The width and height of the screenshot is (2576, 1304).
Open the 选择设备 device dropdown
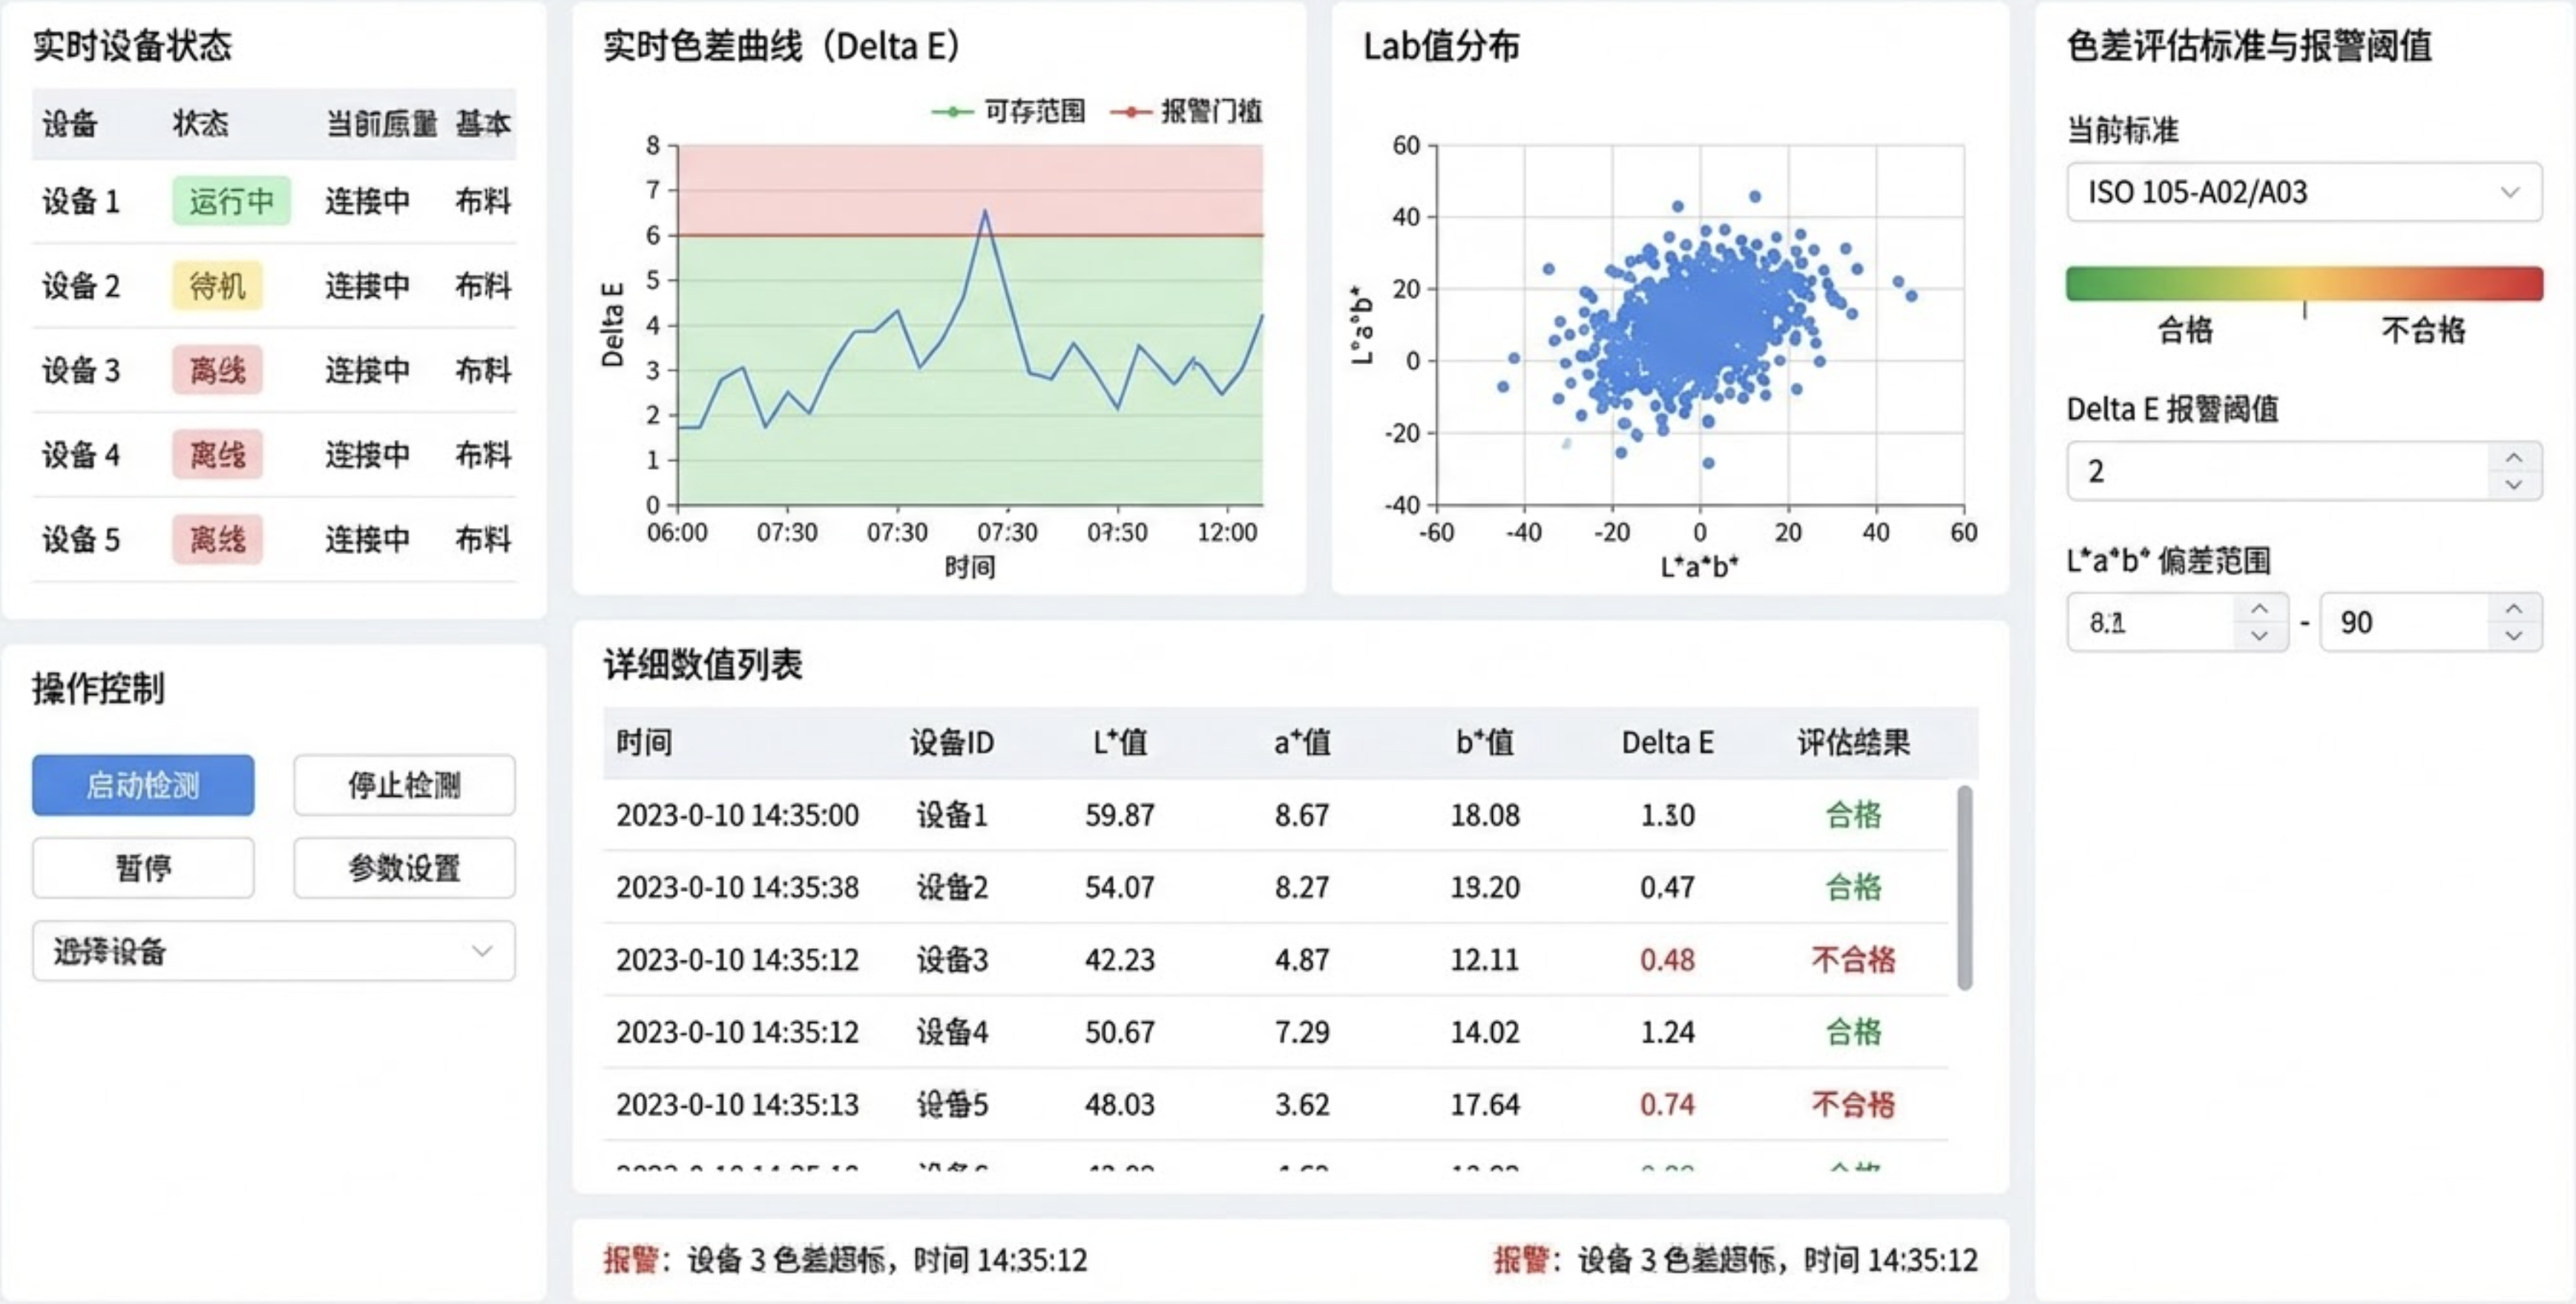274,951
